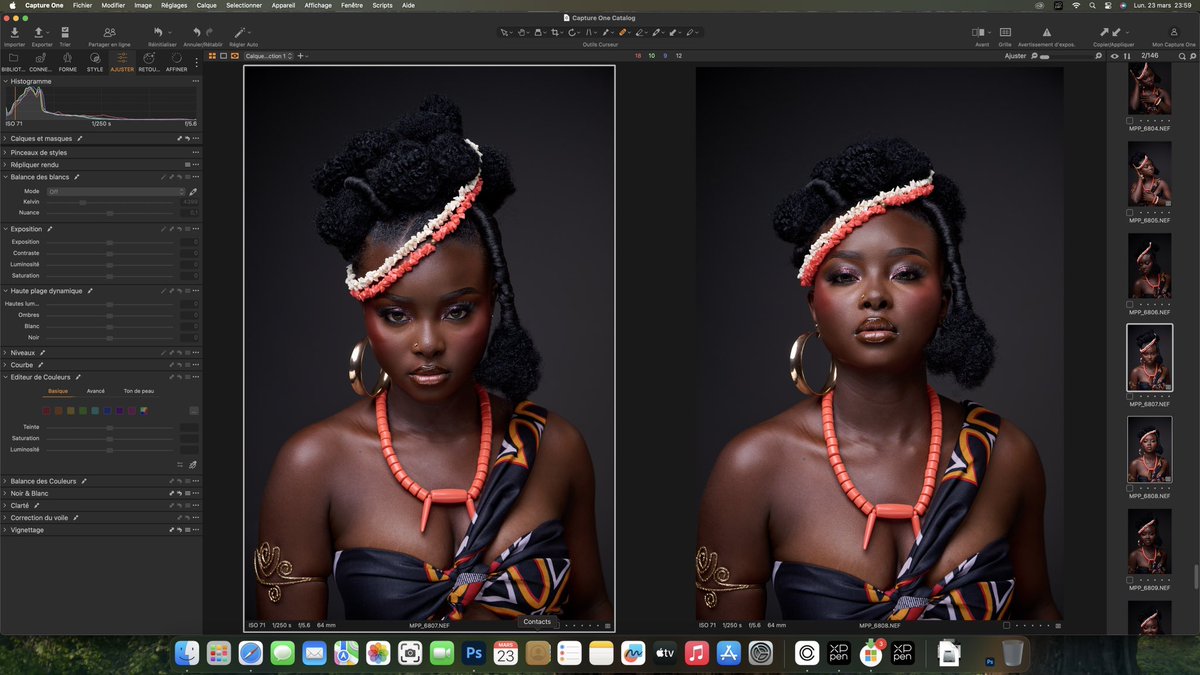Toggle the orange proofing eye icon in viewer bar
The height and width of the screenshot is (675, 1200).
coord(235,56)
